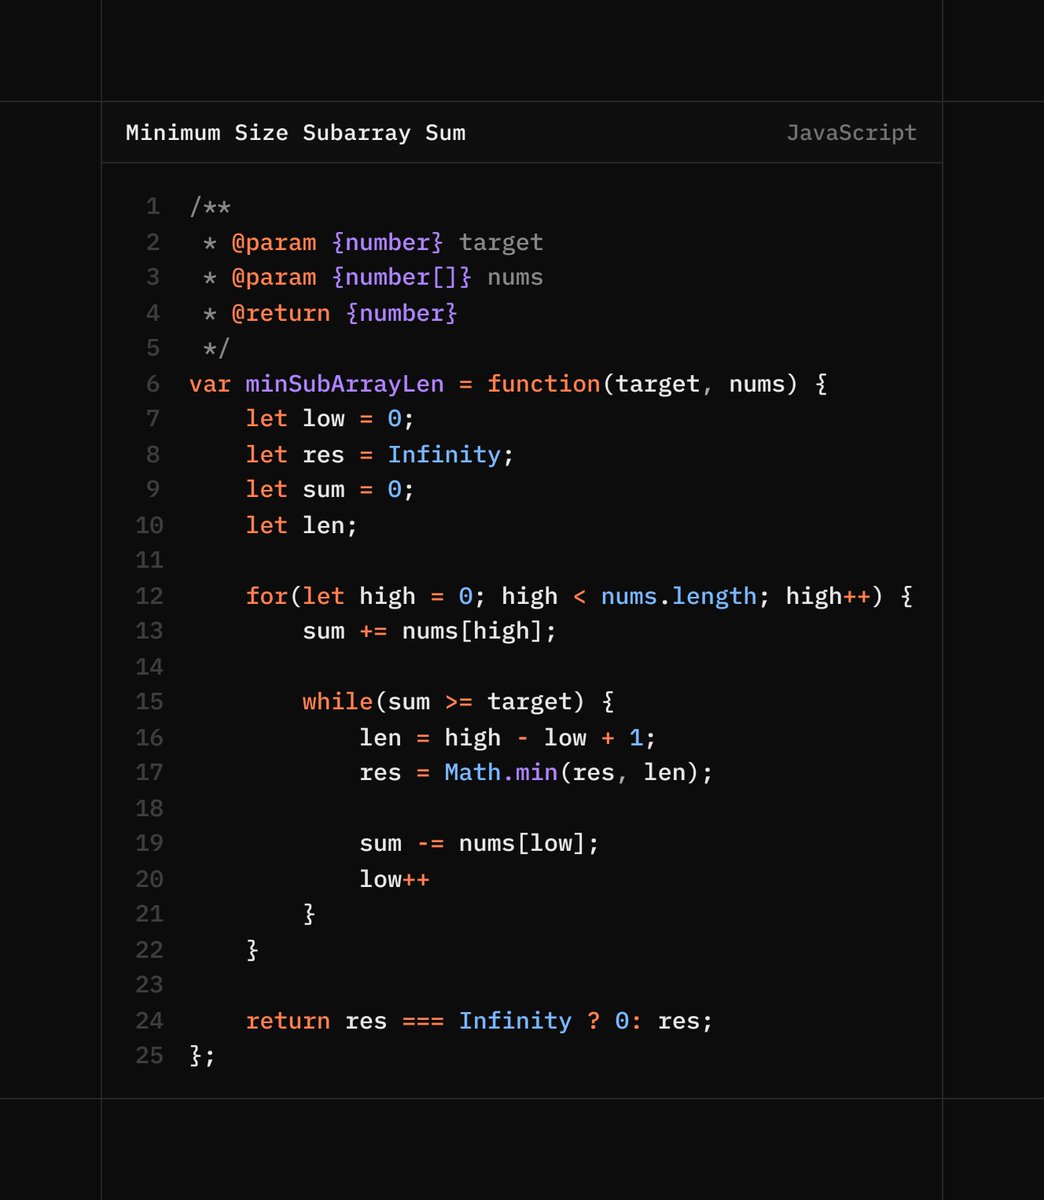Click the "let low = 0;" line
Viewport: 1044px width, 1200px height.
pyautogui.click(x=330, y=419)
